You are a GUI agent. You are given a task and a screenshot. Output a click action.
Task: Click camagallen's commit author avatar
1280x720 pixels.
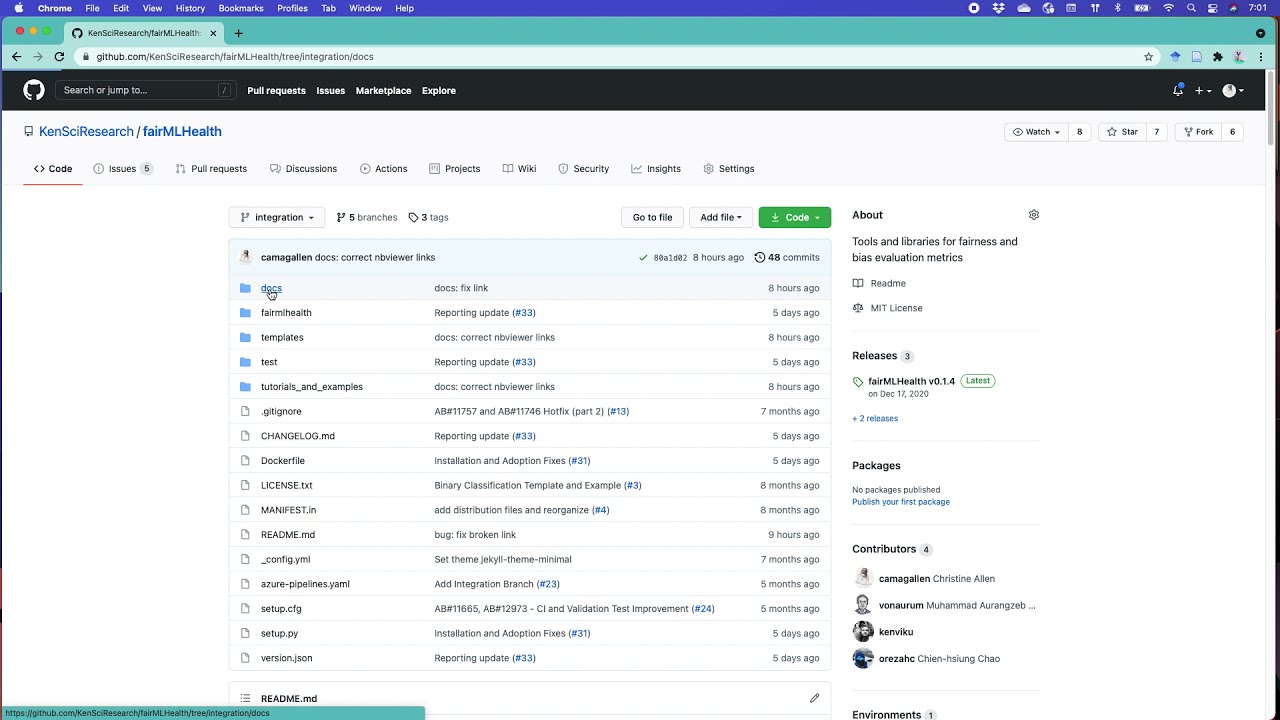pyautogui.click(x=246, y=257)
